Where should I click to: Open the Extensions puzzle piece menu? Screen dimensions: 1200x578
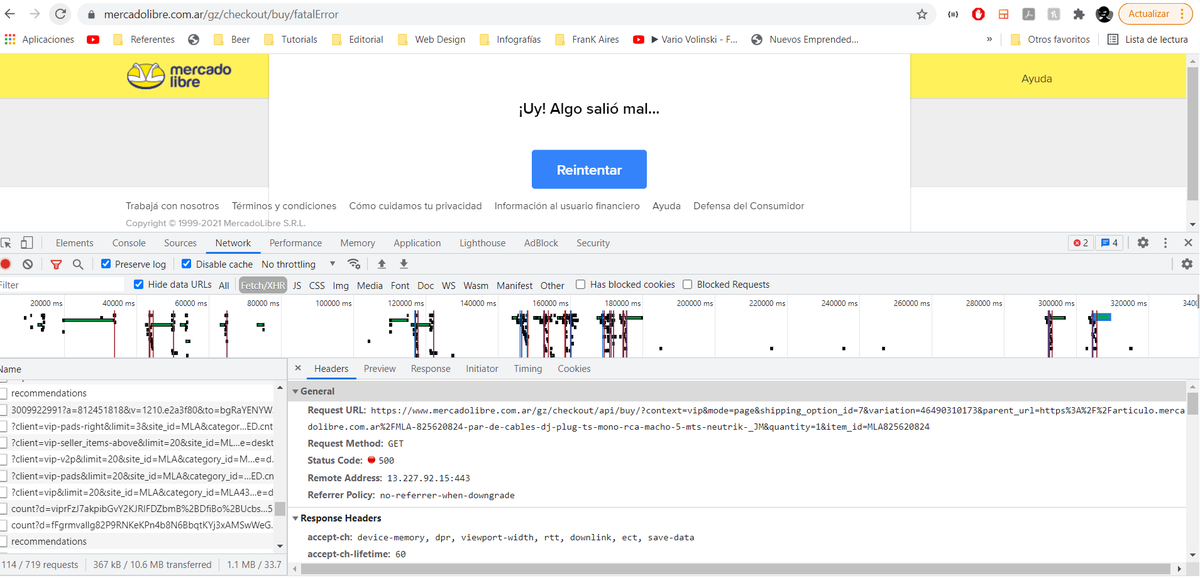point(1079,14)
